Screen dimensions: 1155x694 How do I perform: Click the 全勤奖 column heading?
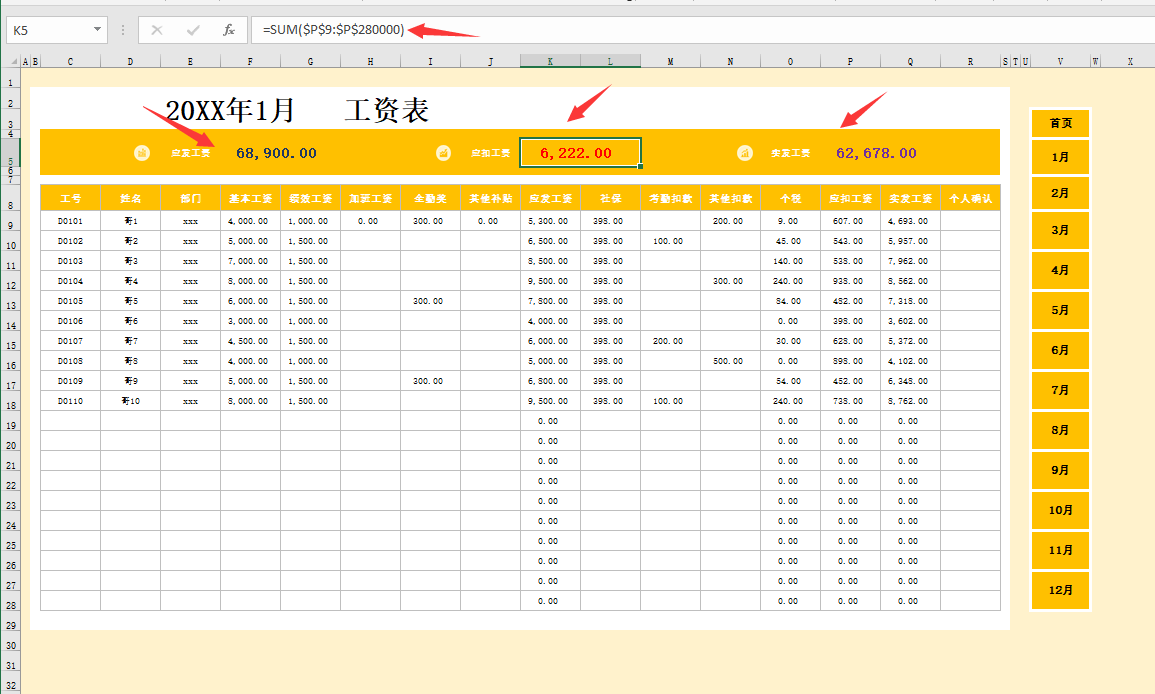pyautogui.click(x=431, y=198)
